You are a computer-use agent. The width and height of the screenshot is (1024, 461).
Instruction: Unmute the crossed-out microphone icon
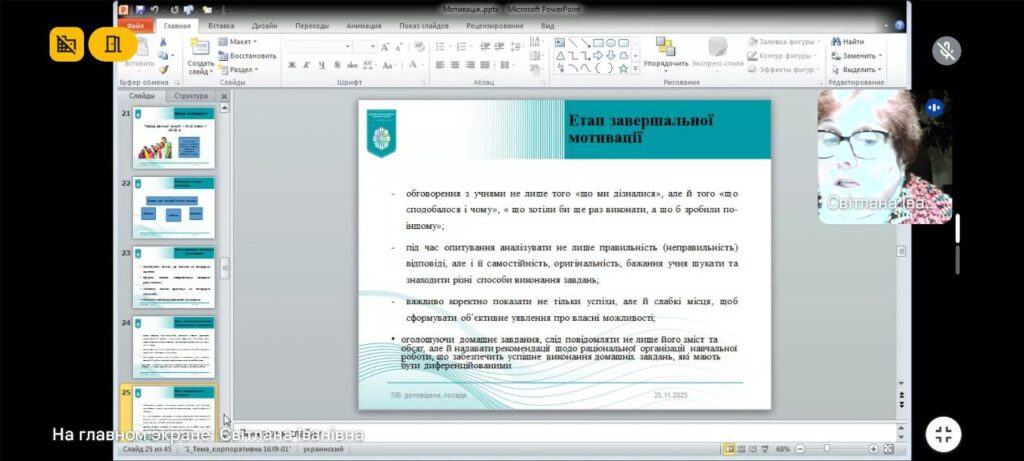[x=945, y=50]
